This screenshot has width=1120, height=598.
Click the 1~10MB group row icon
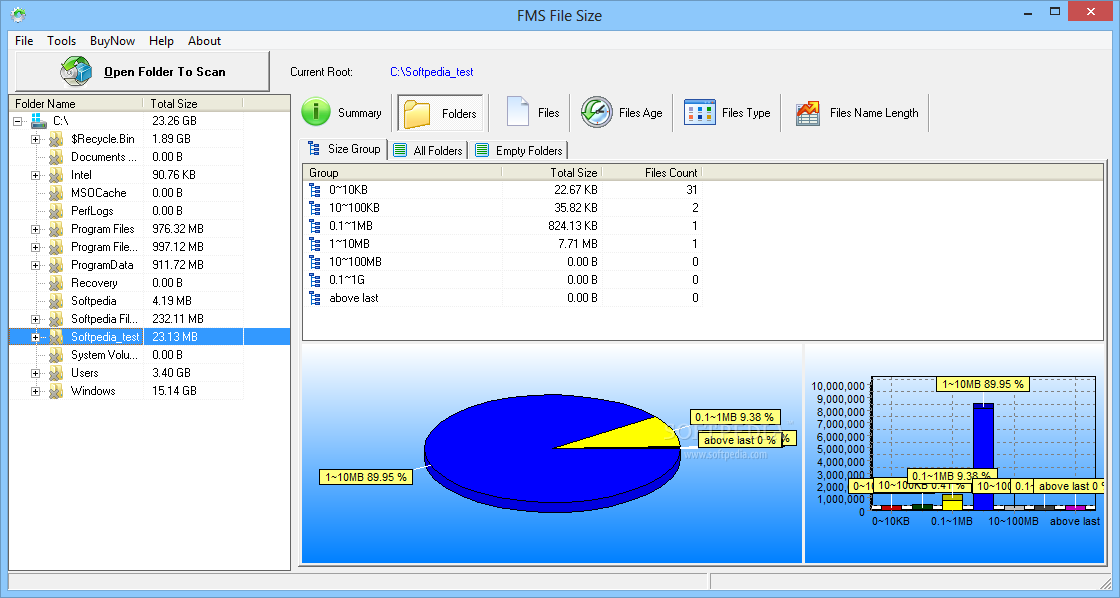315,244
